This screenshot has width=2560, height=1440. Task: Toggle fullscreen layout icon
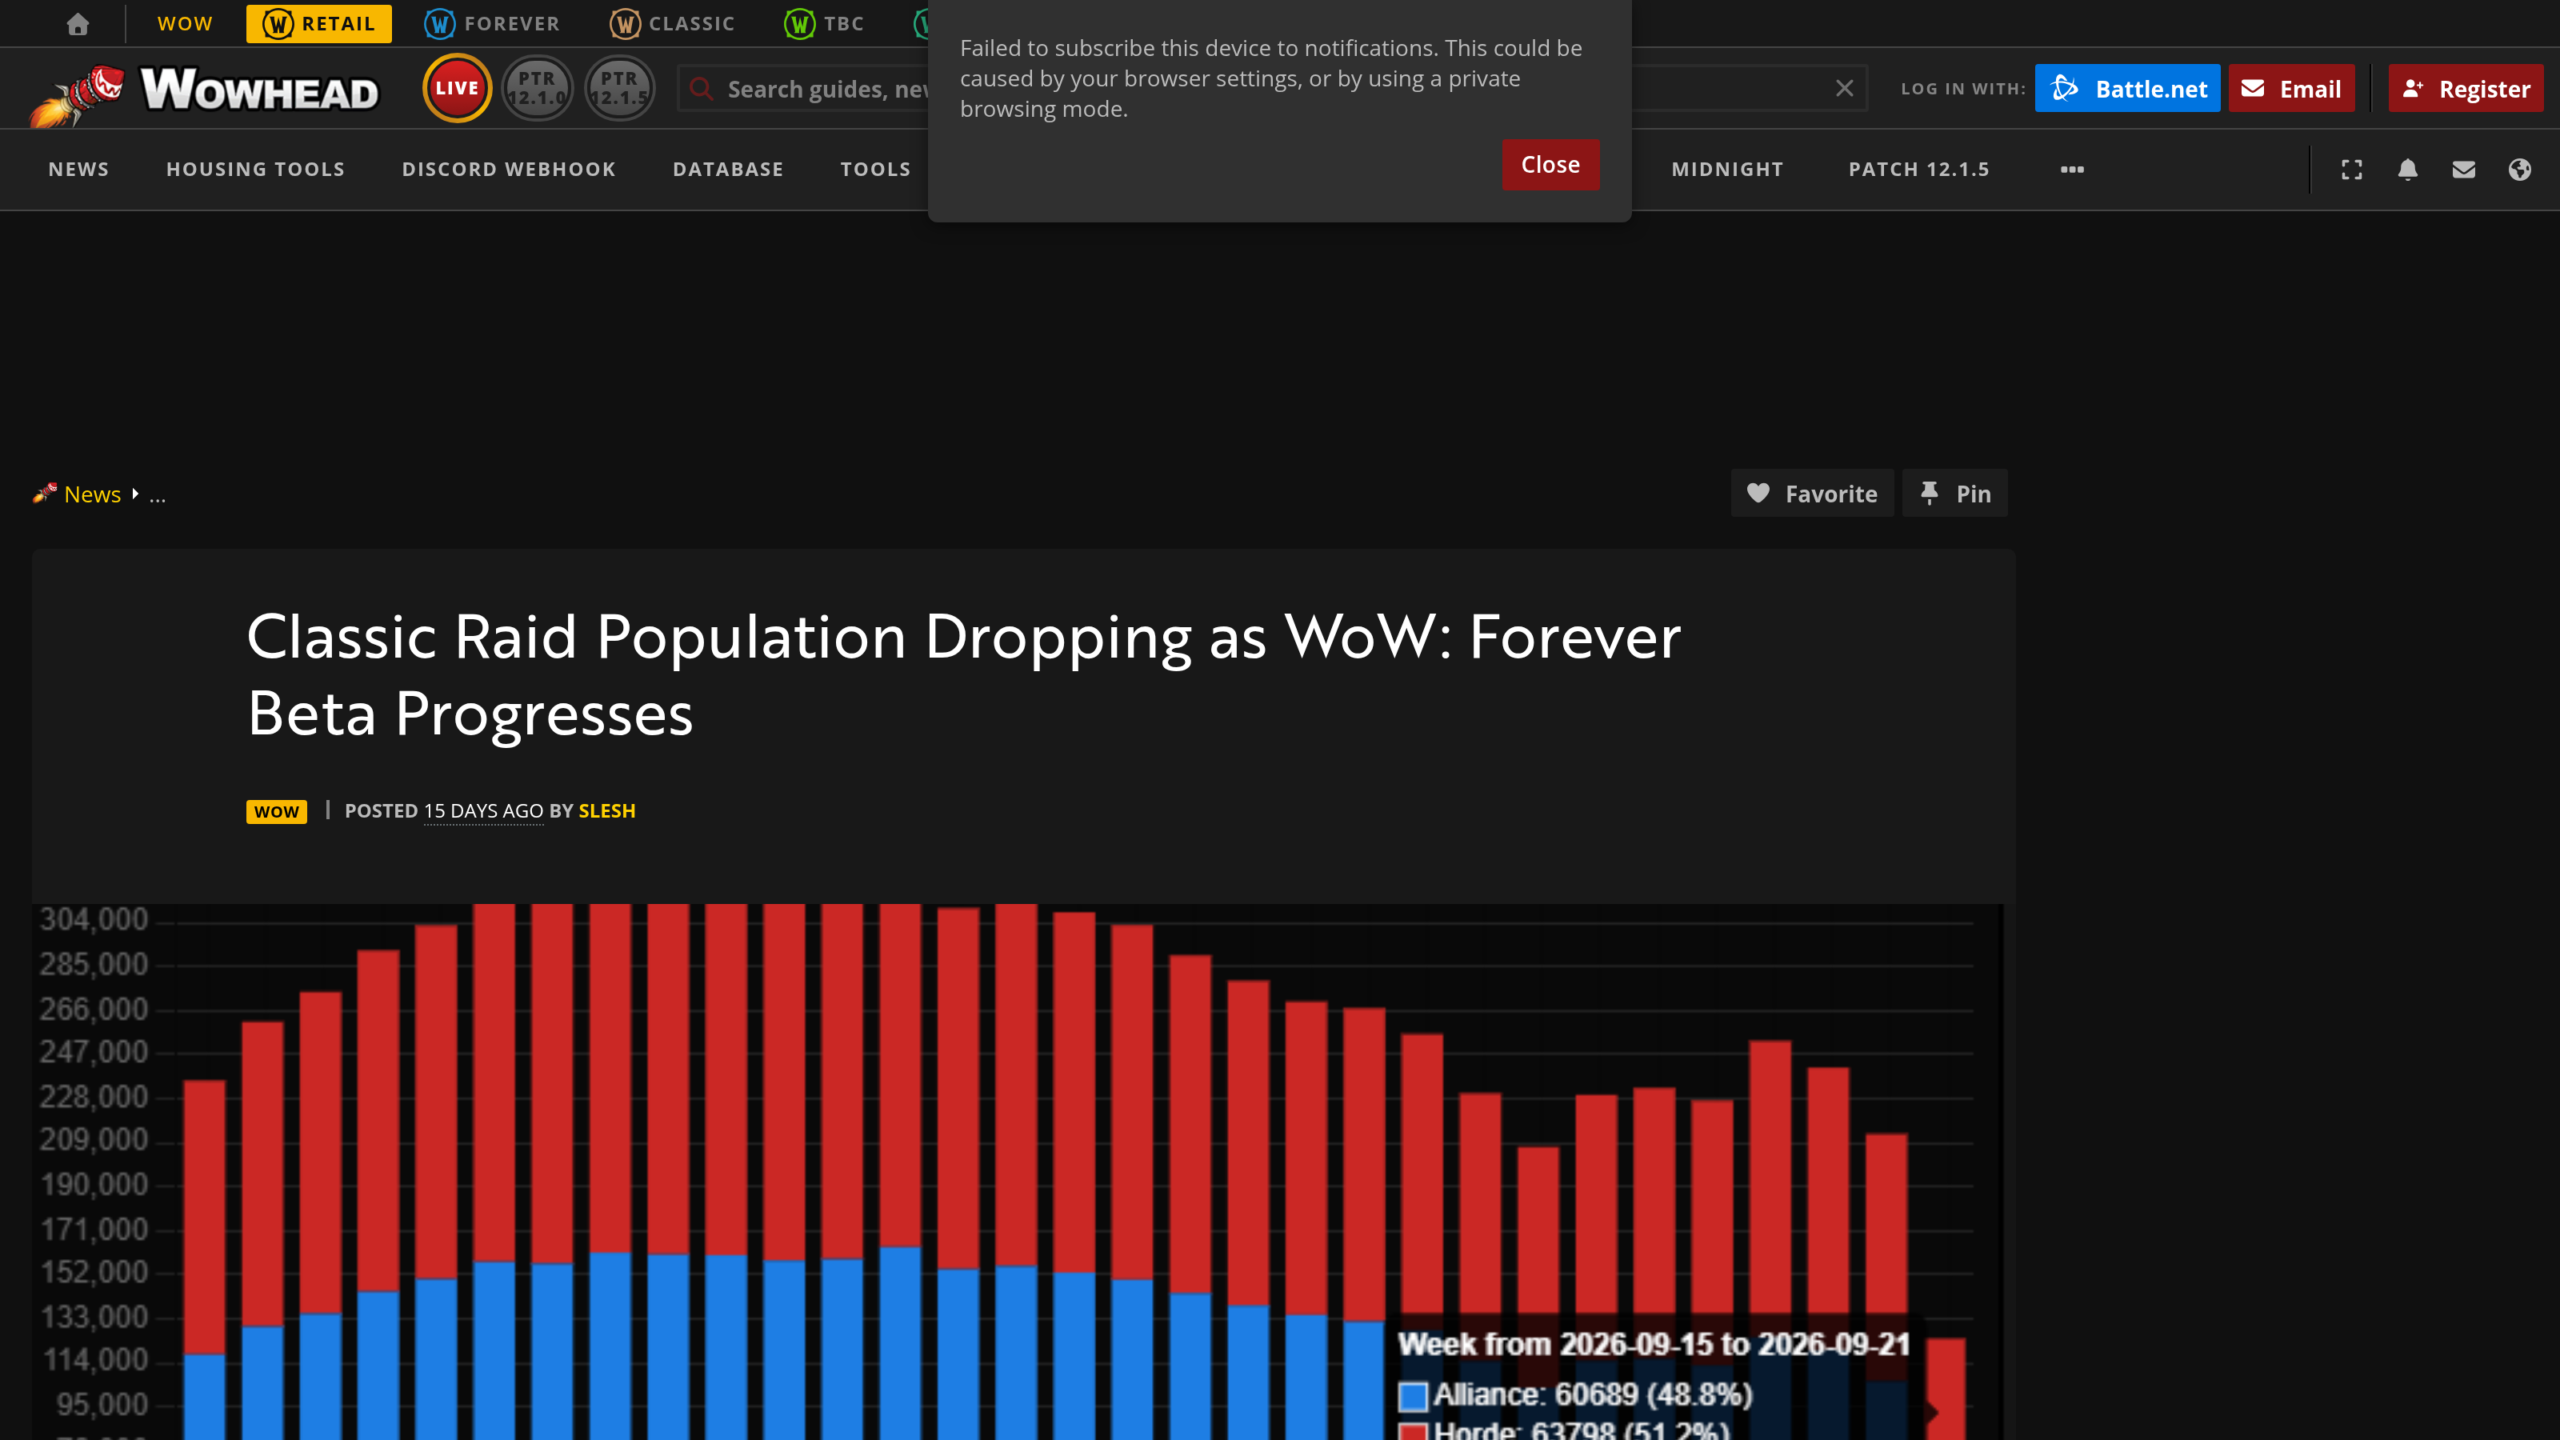(2352, 169)
